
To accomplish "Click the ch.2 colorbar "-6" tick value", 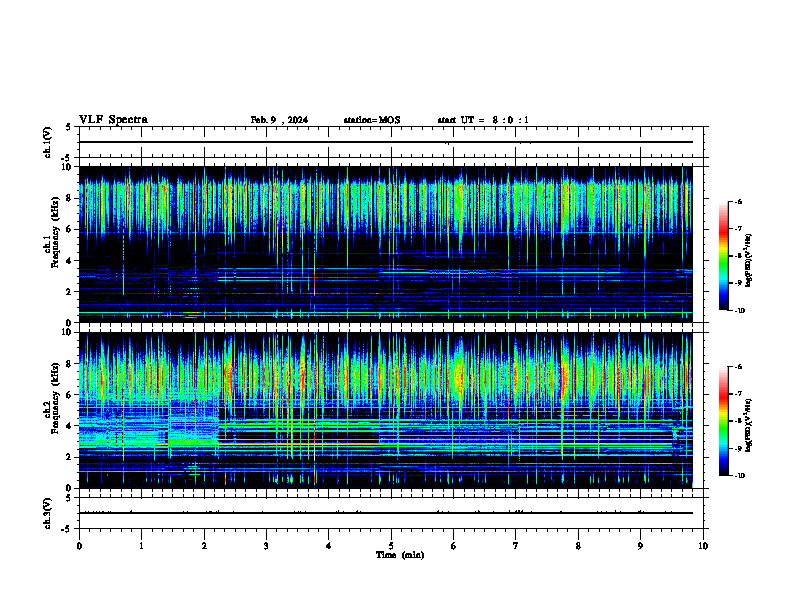I will pos(738,367).
